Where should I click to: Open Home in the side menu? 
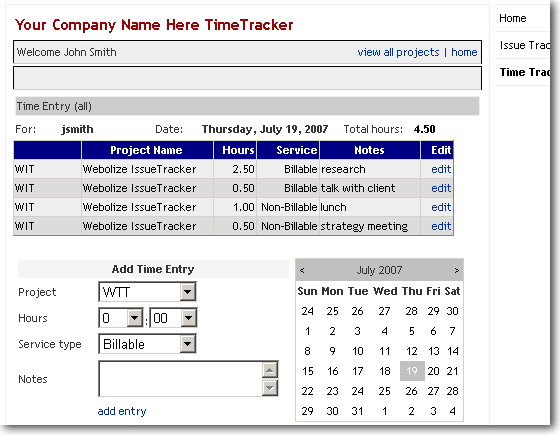click(512, 18)
